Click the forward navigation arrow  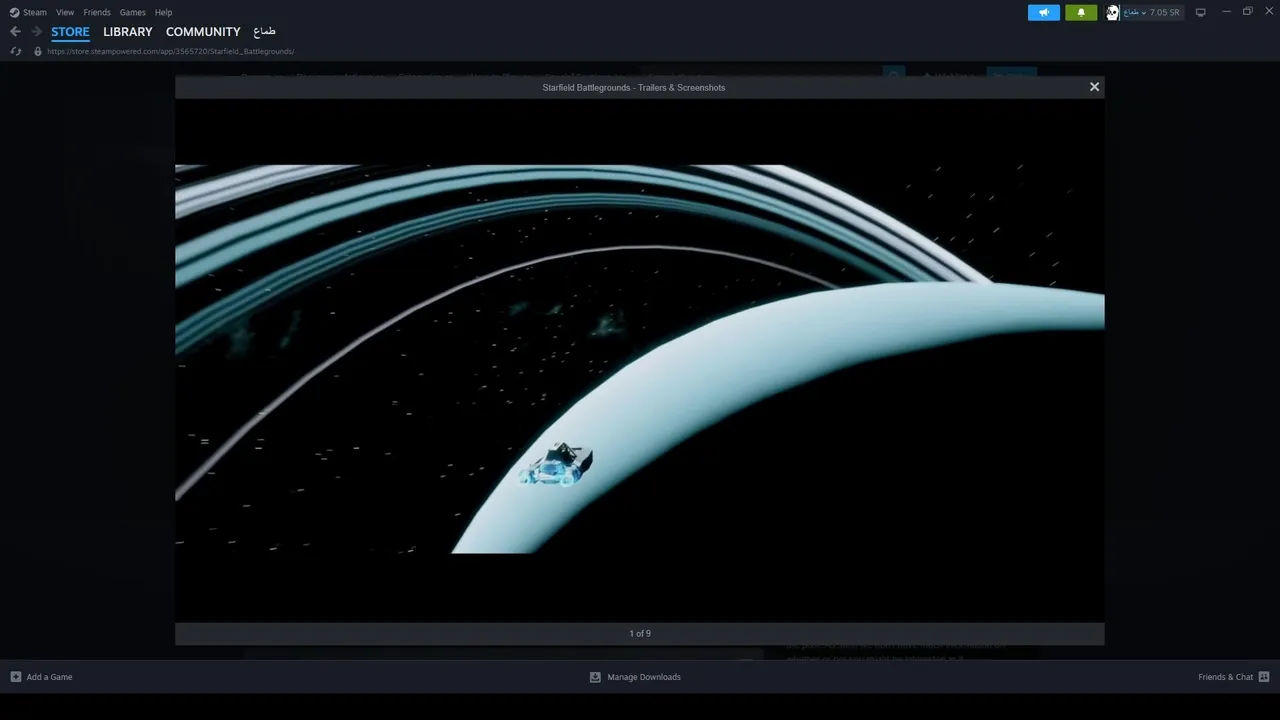click(37, 32)
